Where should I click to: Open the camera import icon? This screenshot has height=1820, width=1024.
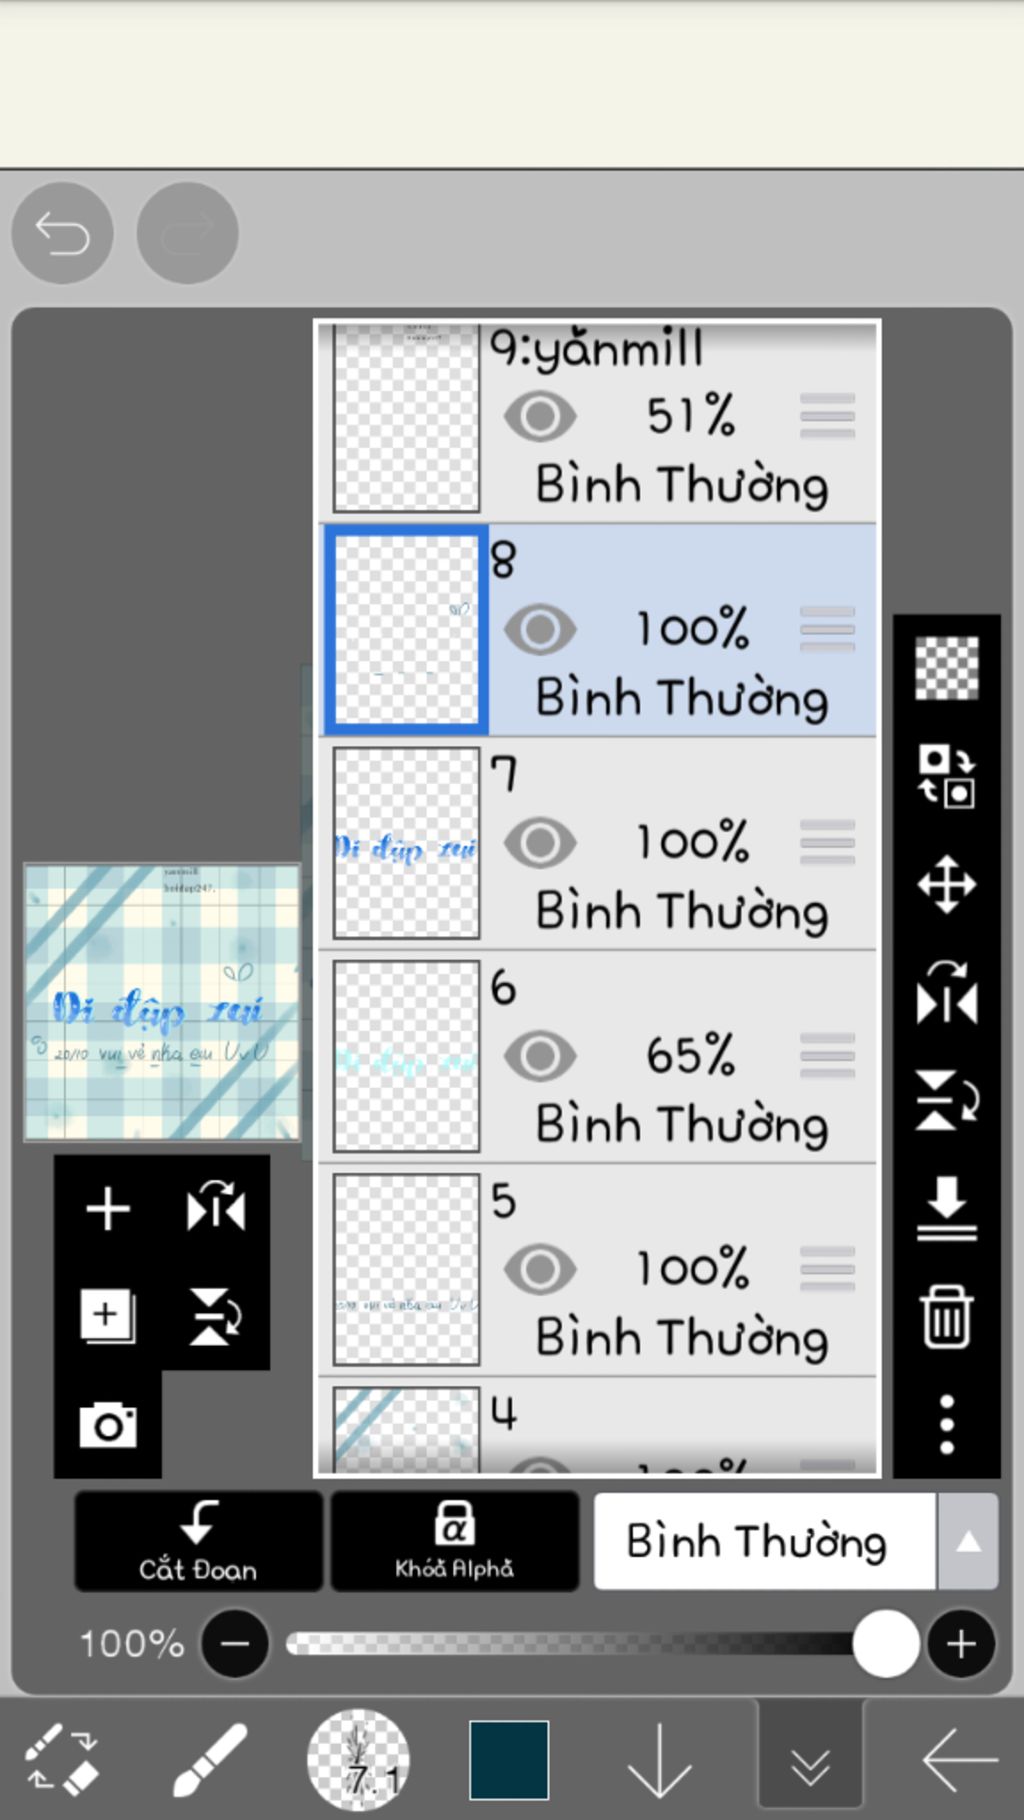pyautogui.click(x=108, y=1425)
